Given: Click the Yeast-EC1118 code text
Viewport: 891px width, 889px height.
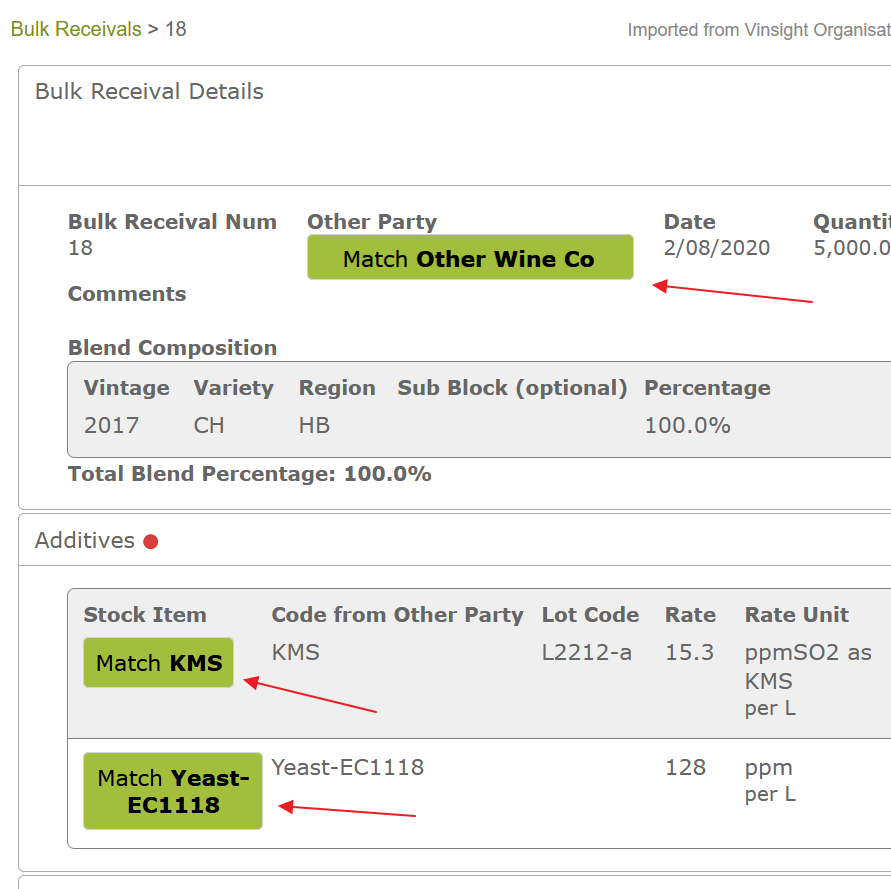Looking at the screenshot, I should click(x=348, y=767).
